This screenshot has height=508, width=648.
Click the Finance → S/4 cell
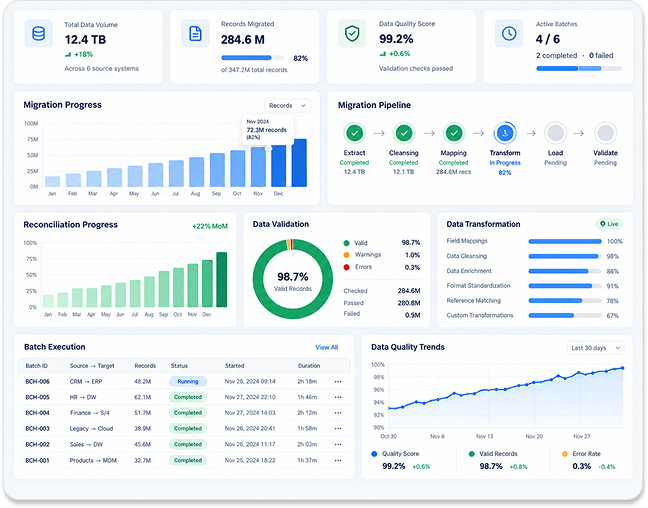(89, 413)
